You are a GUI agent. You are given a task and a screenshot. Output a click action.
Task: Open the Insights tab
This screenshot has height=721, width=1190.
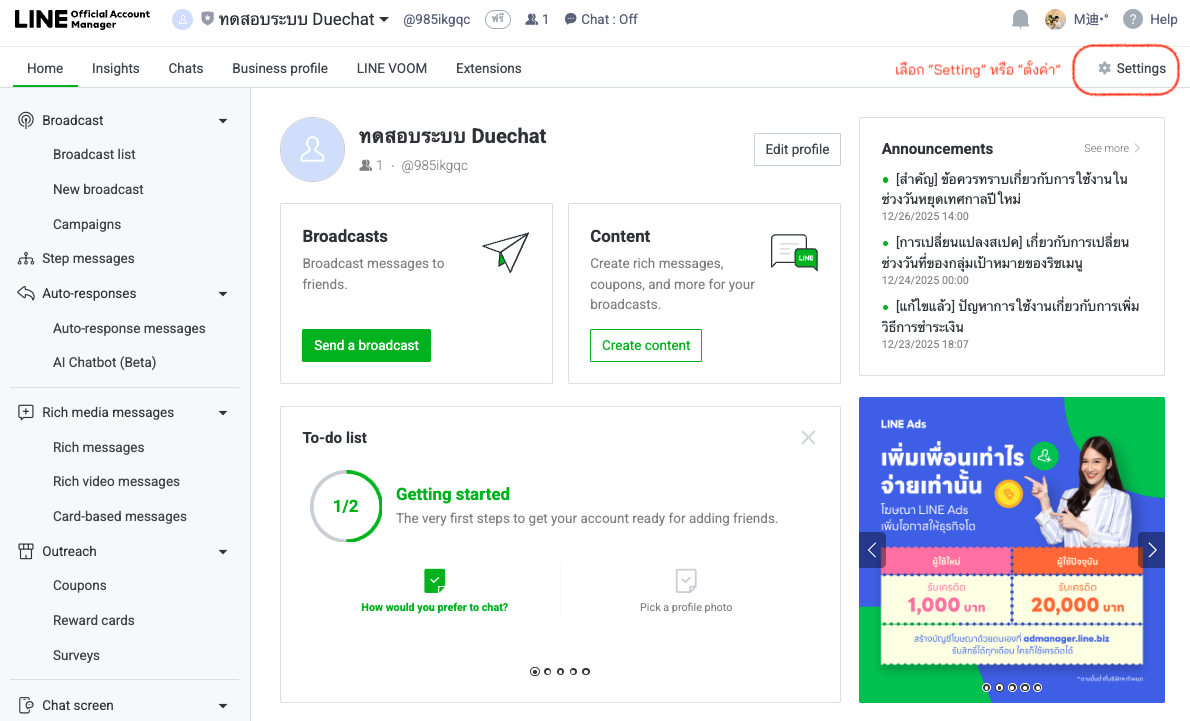(115, 68)
